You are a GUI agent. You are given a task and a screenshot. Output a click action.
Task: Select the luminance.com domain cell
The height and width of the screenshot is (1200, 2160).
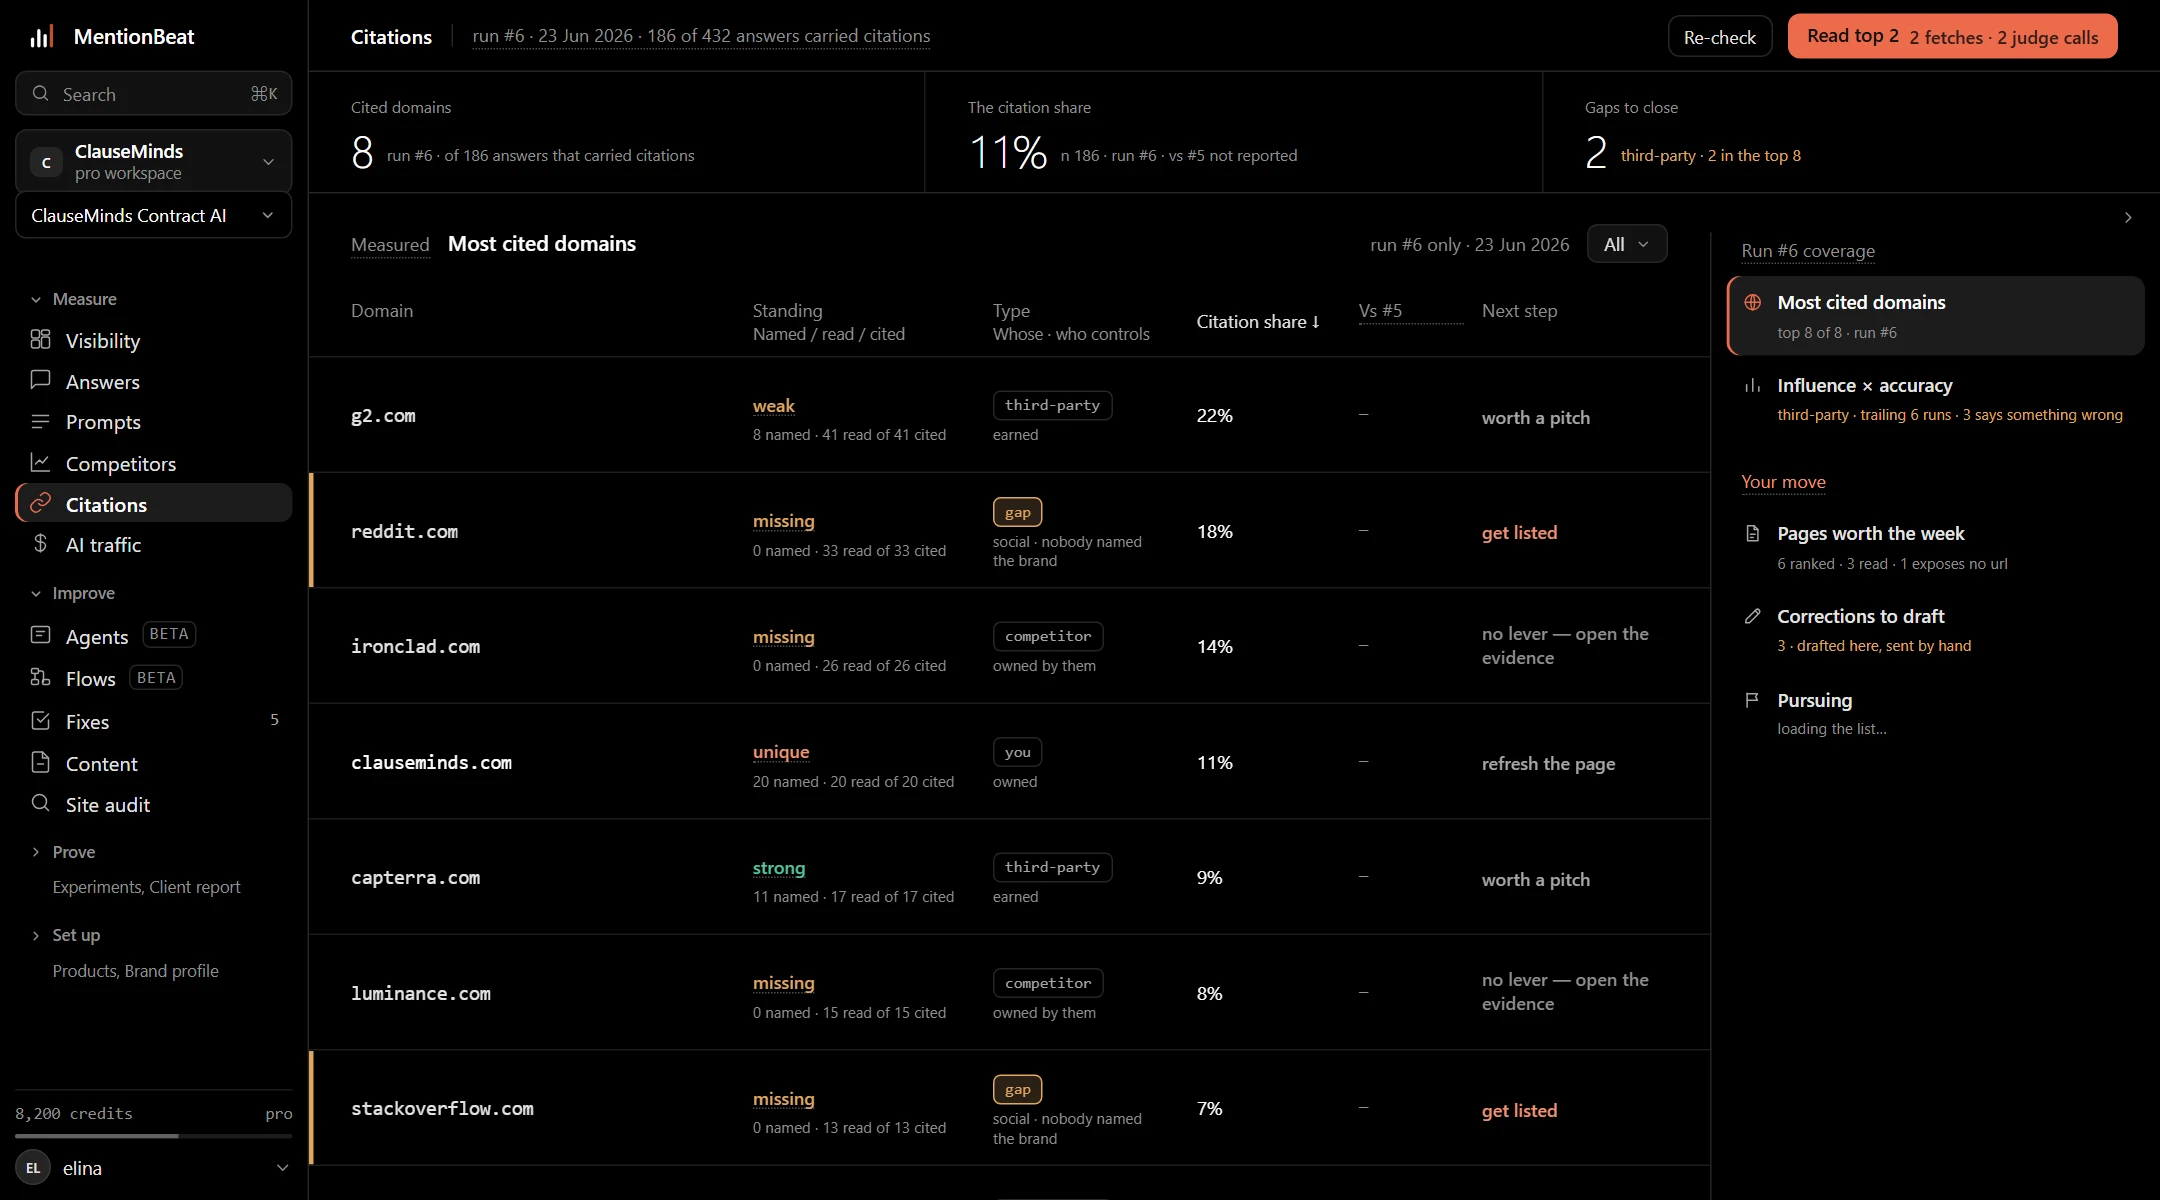[x=420, y=993]
